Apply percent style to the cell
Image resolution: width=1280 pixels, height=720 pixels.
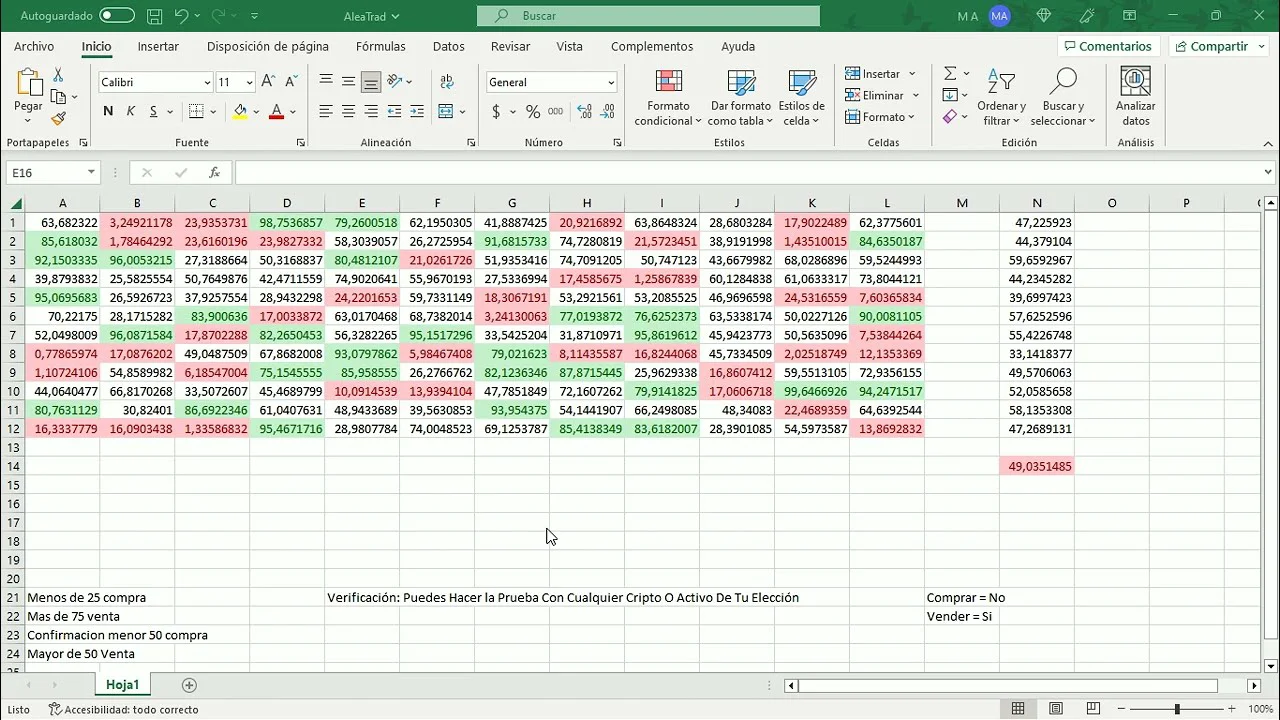pos(533,112)
